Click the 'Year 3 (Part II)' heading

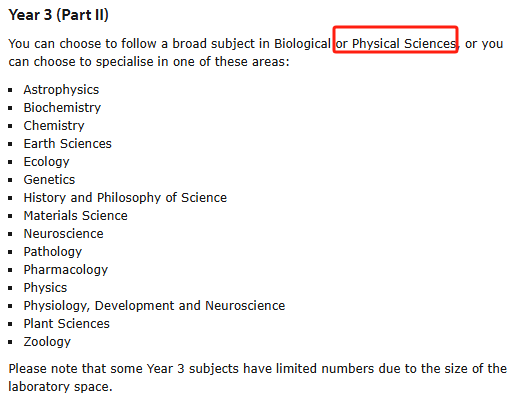pyautogui.click(x=58, y=15)
